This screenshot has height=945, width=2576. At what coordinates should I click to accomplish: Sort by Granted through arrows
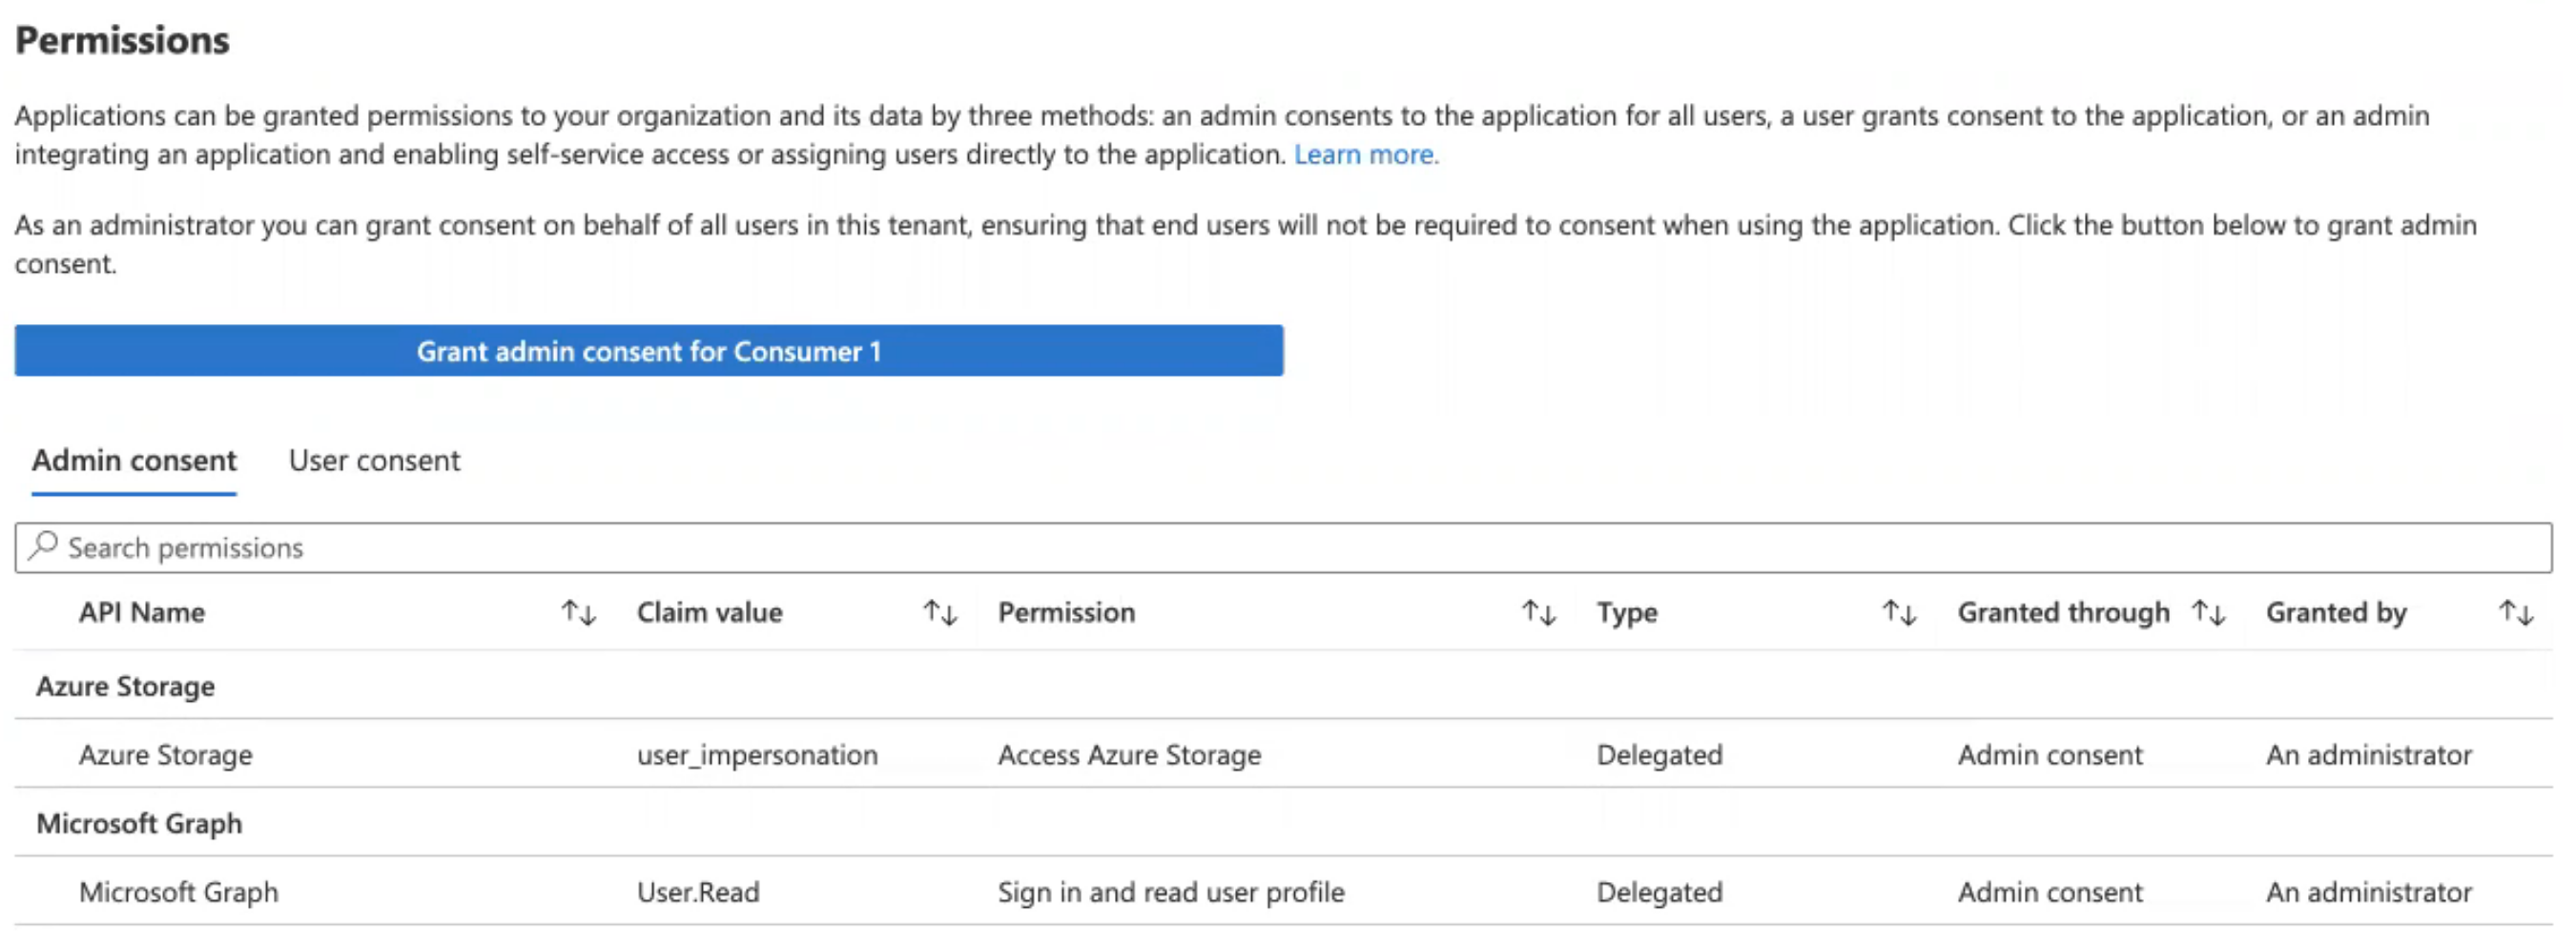[x=2208, y=613]
